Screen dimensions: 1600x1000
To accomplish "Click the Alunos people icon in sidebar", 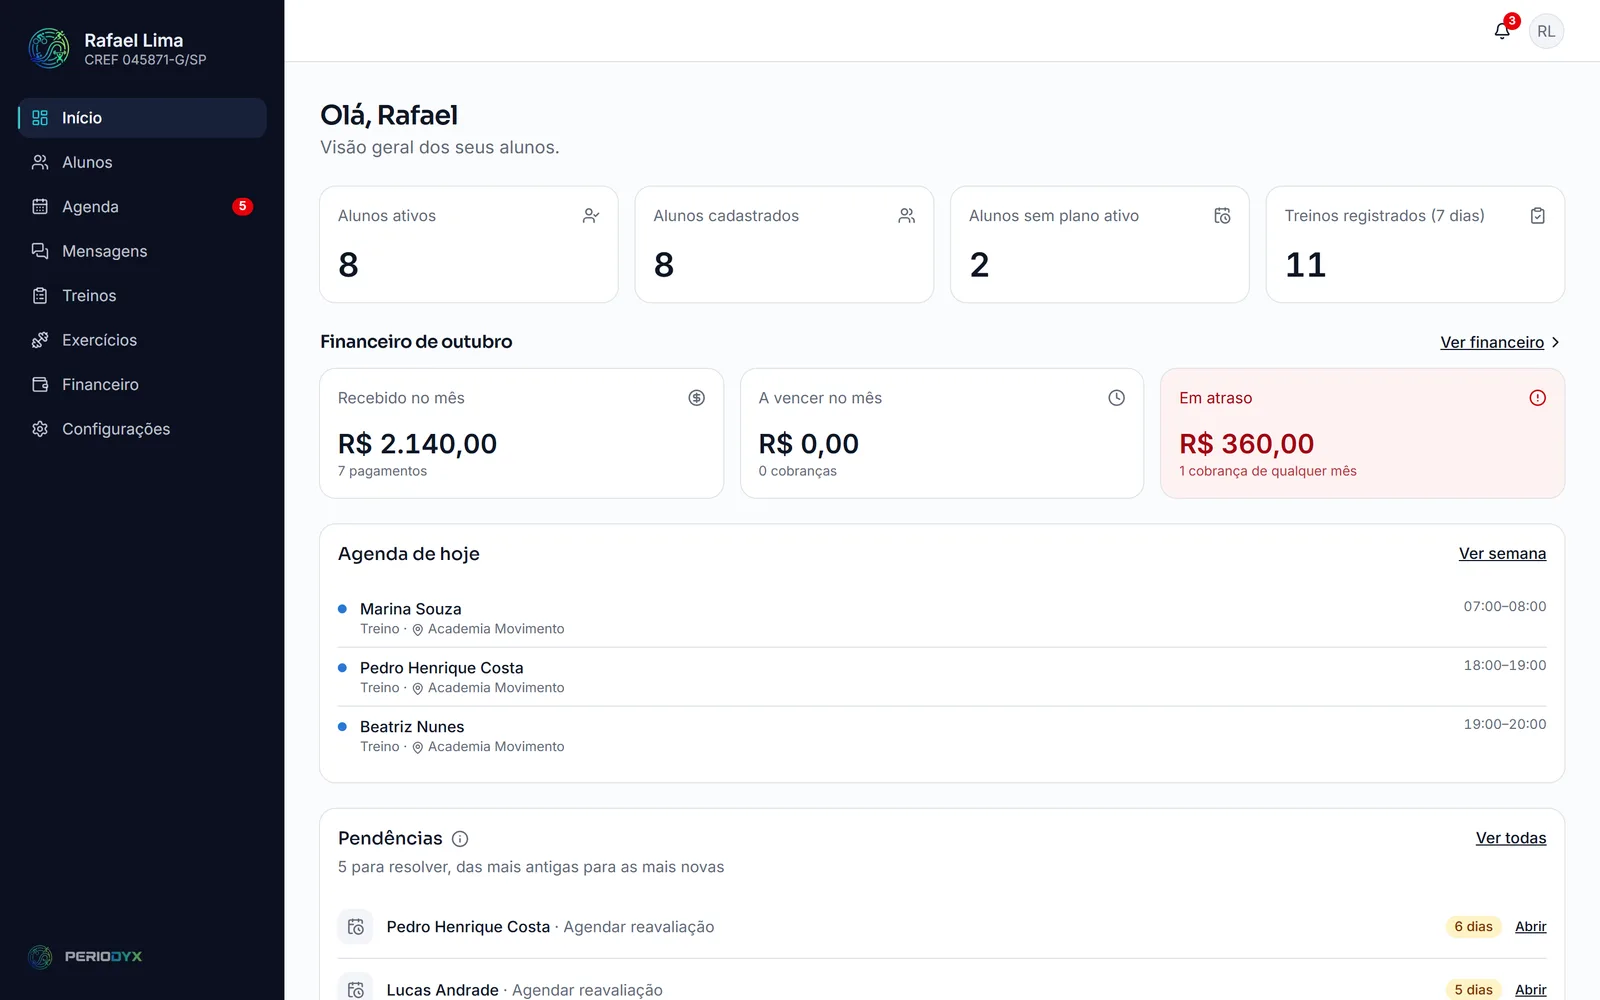I will (x=40, y=162).
